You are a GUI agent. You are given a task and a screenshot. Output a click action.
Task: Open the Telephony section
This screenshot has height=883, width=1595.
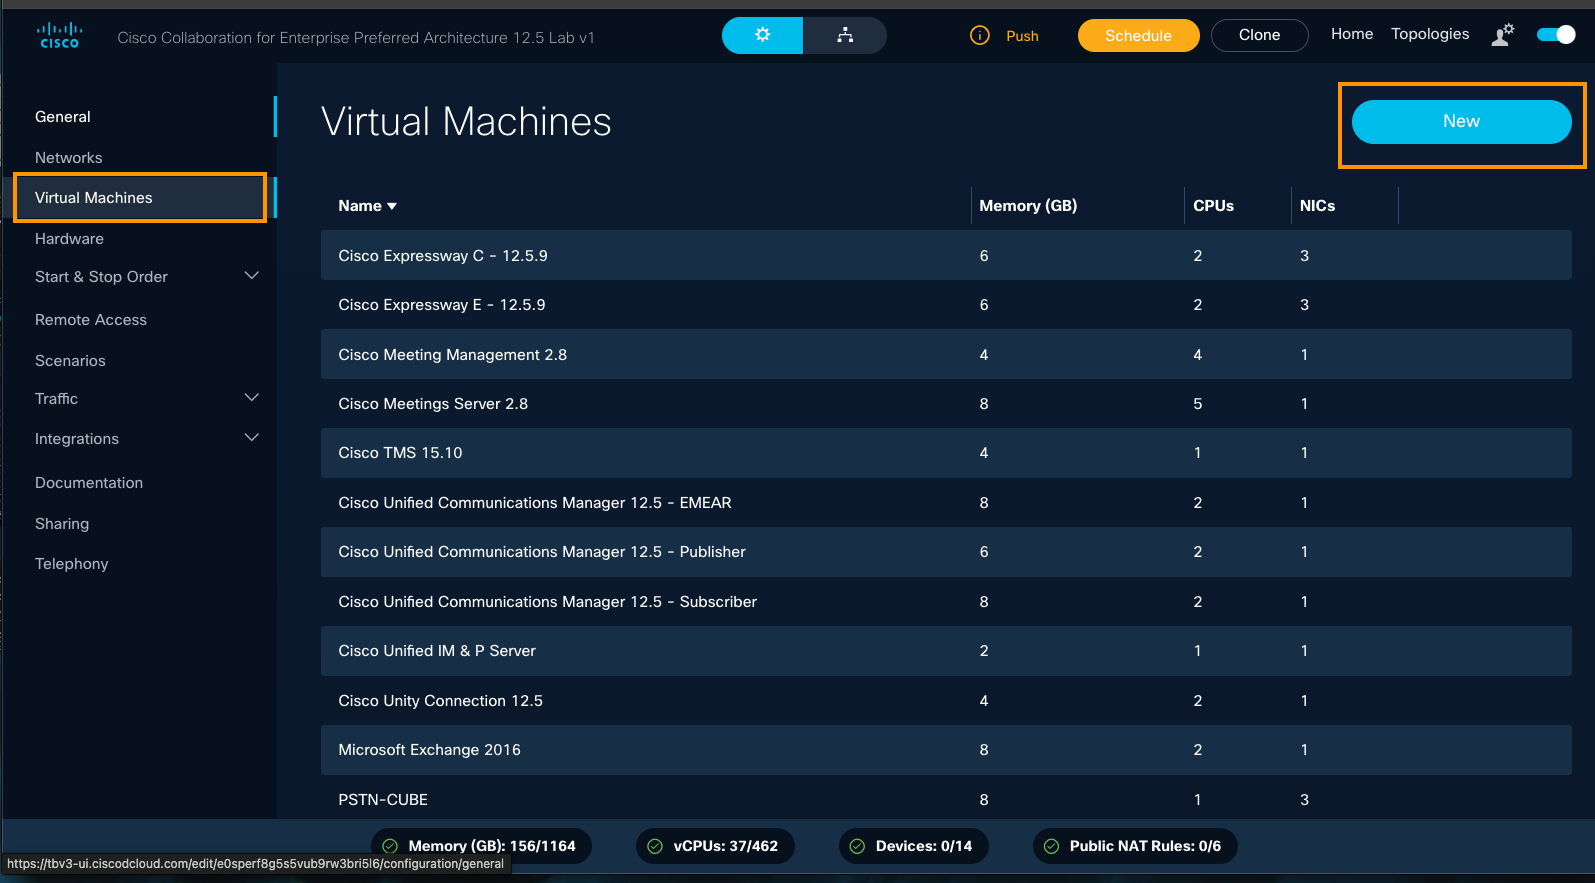click(x=71, y=564)
